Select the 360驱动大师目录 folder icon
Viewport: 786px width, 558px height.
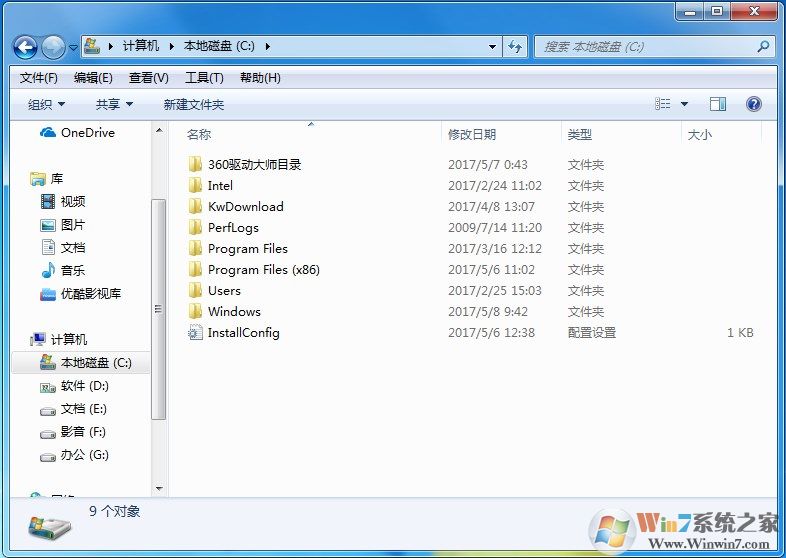[x=195, y=164]
